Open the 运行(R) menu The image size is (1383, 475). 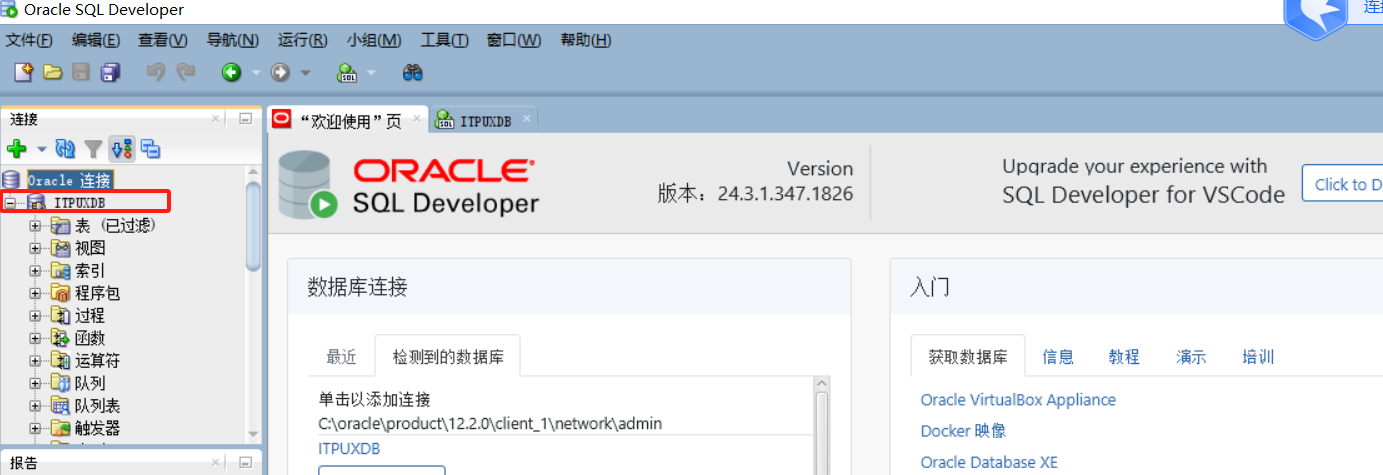tap(303, 40)
